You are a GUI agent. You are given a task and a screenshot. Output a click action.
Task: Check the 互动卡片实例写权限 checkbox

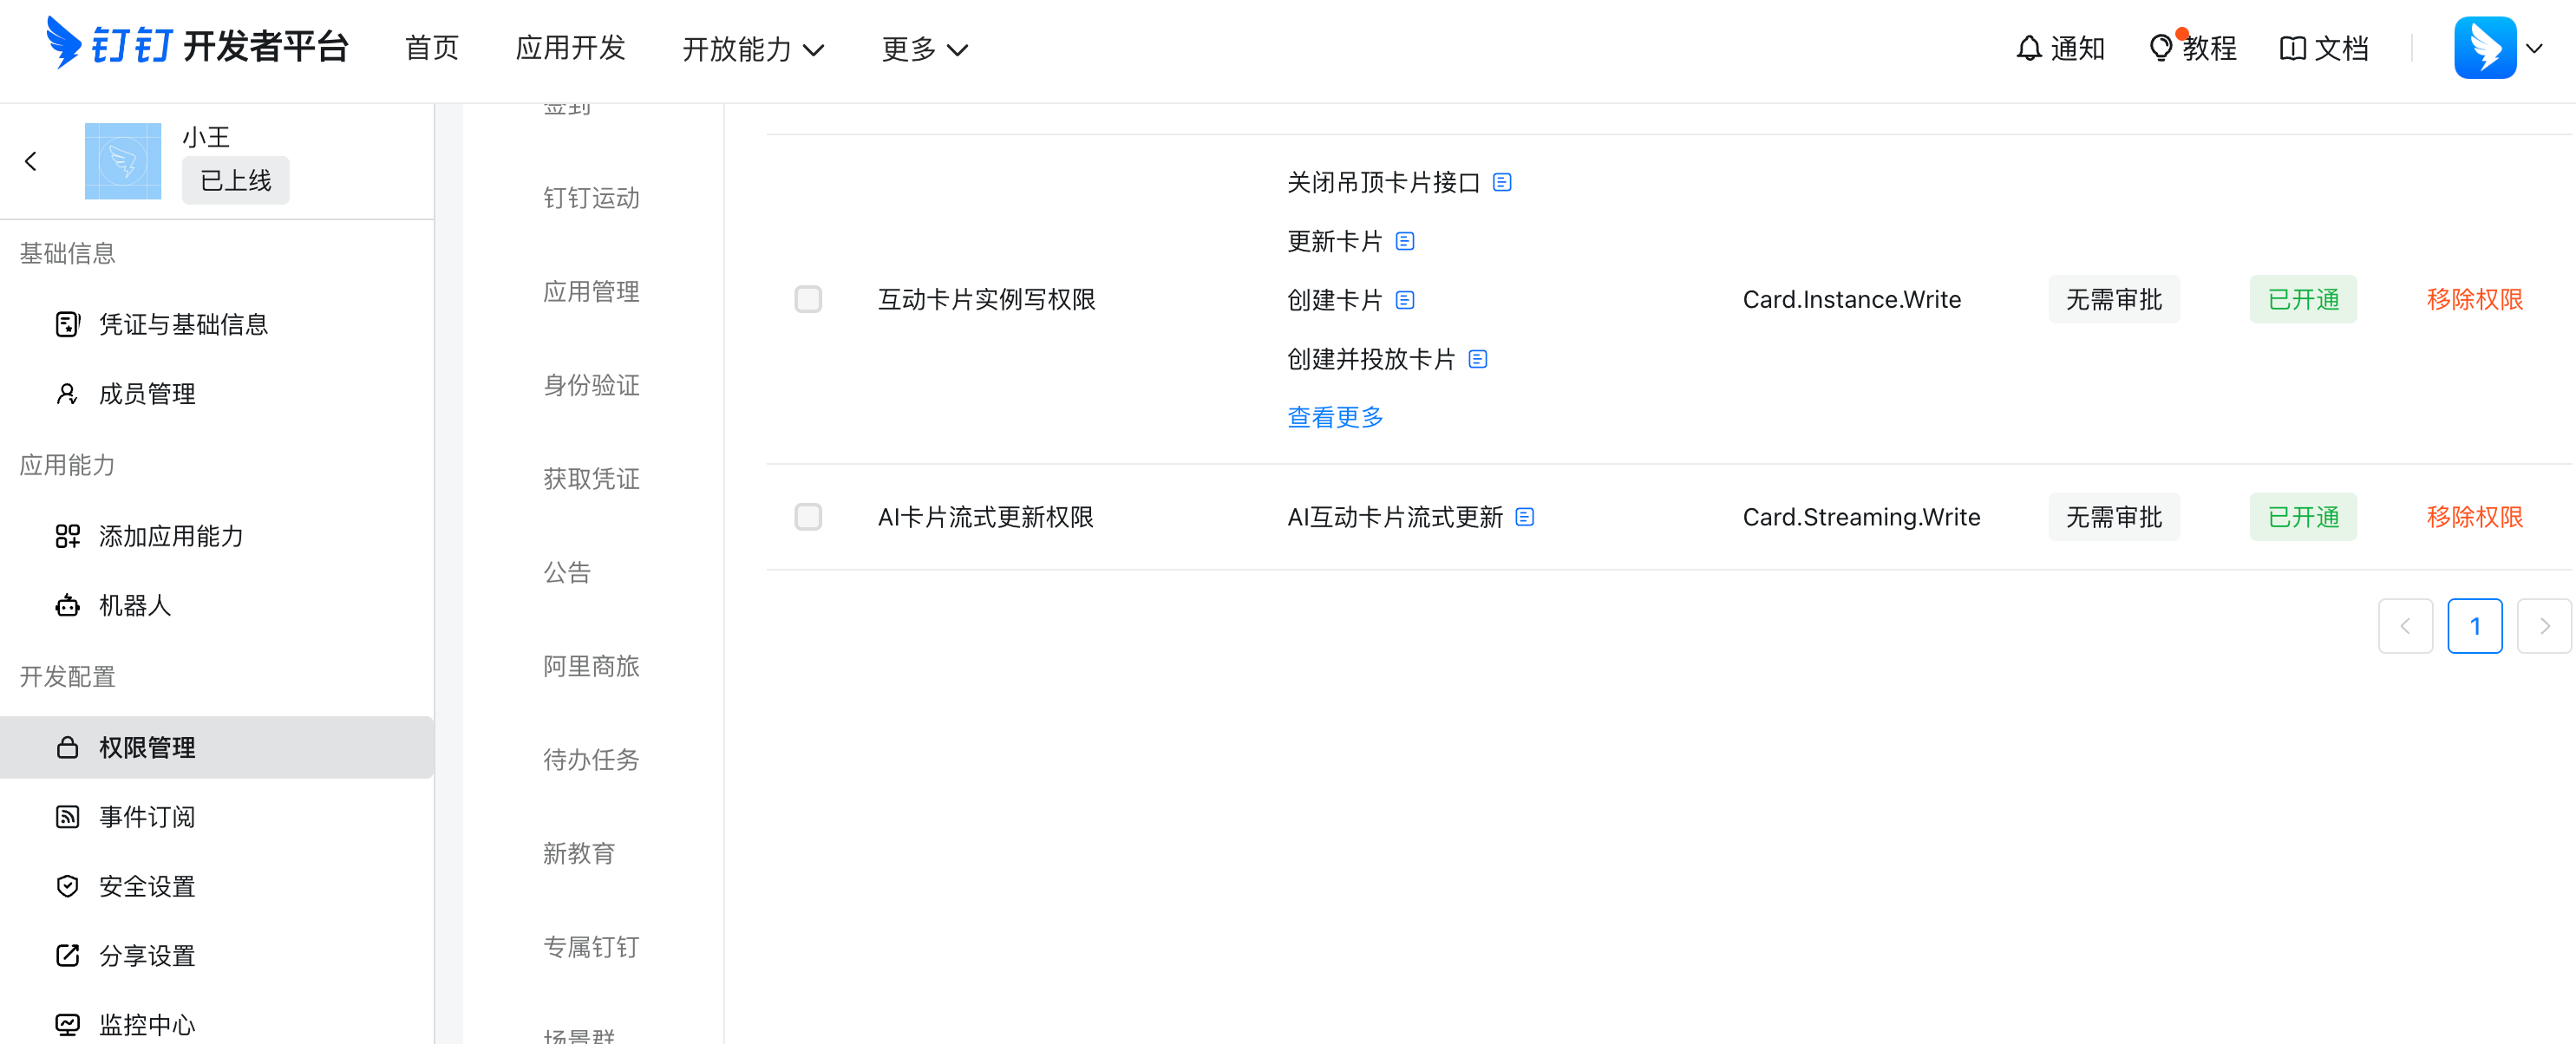click(x=808, y=298)
